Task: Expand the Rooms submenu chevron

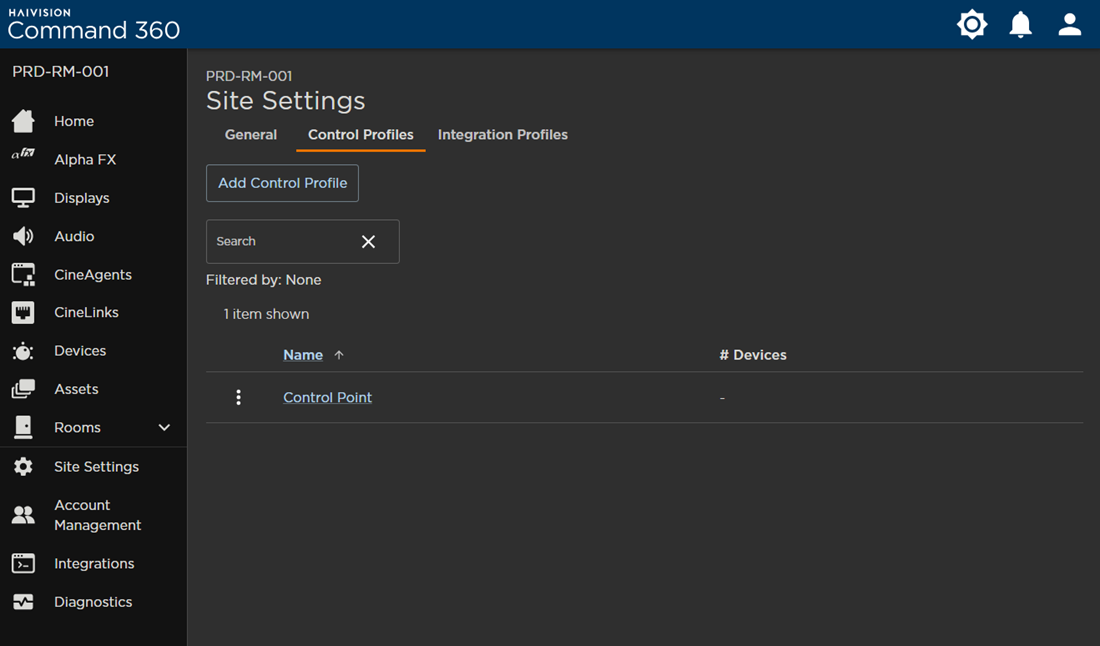Action: pyautogui.click(x=164, y=427)
